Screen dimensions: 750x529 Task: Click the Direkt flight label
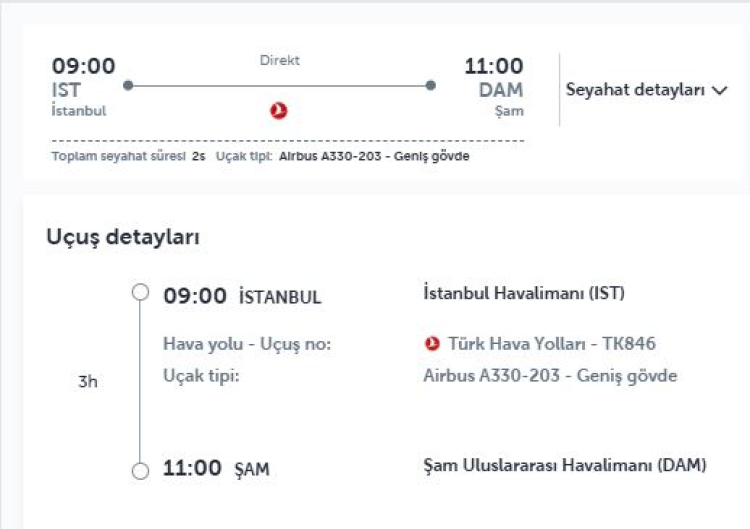(x=279, y=61)
